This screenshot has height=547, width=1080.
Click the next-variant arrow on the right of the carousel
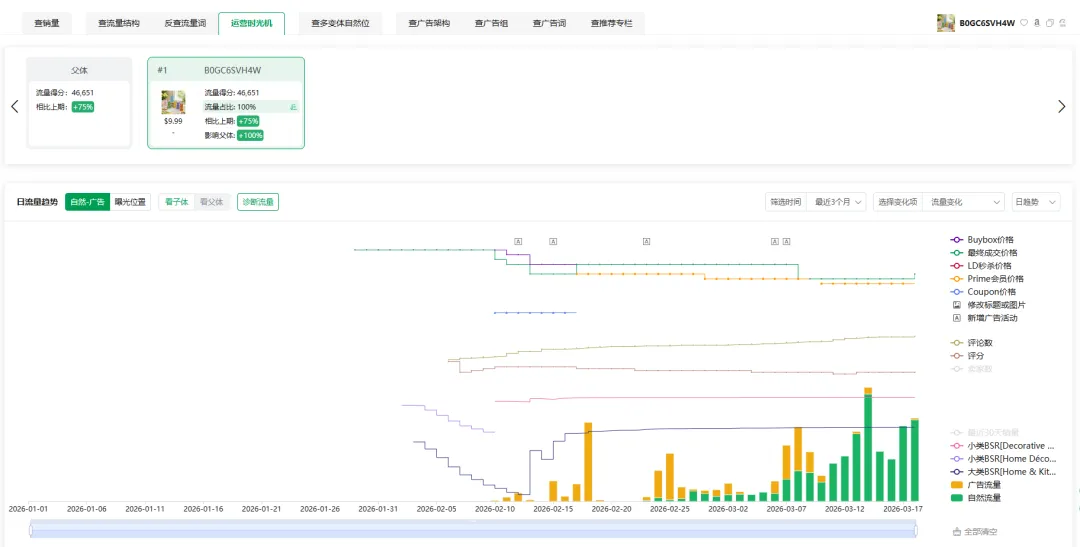(x=1061, y=107)
